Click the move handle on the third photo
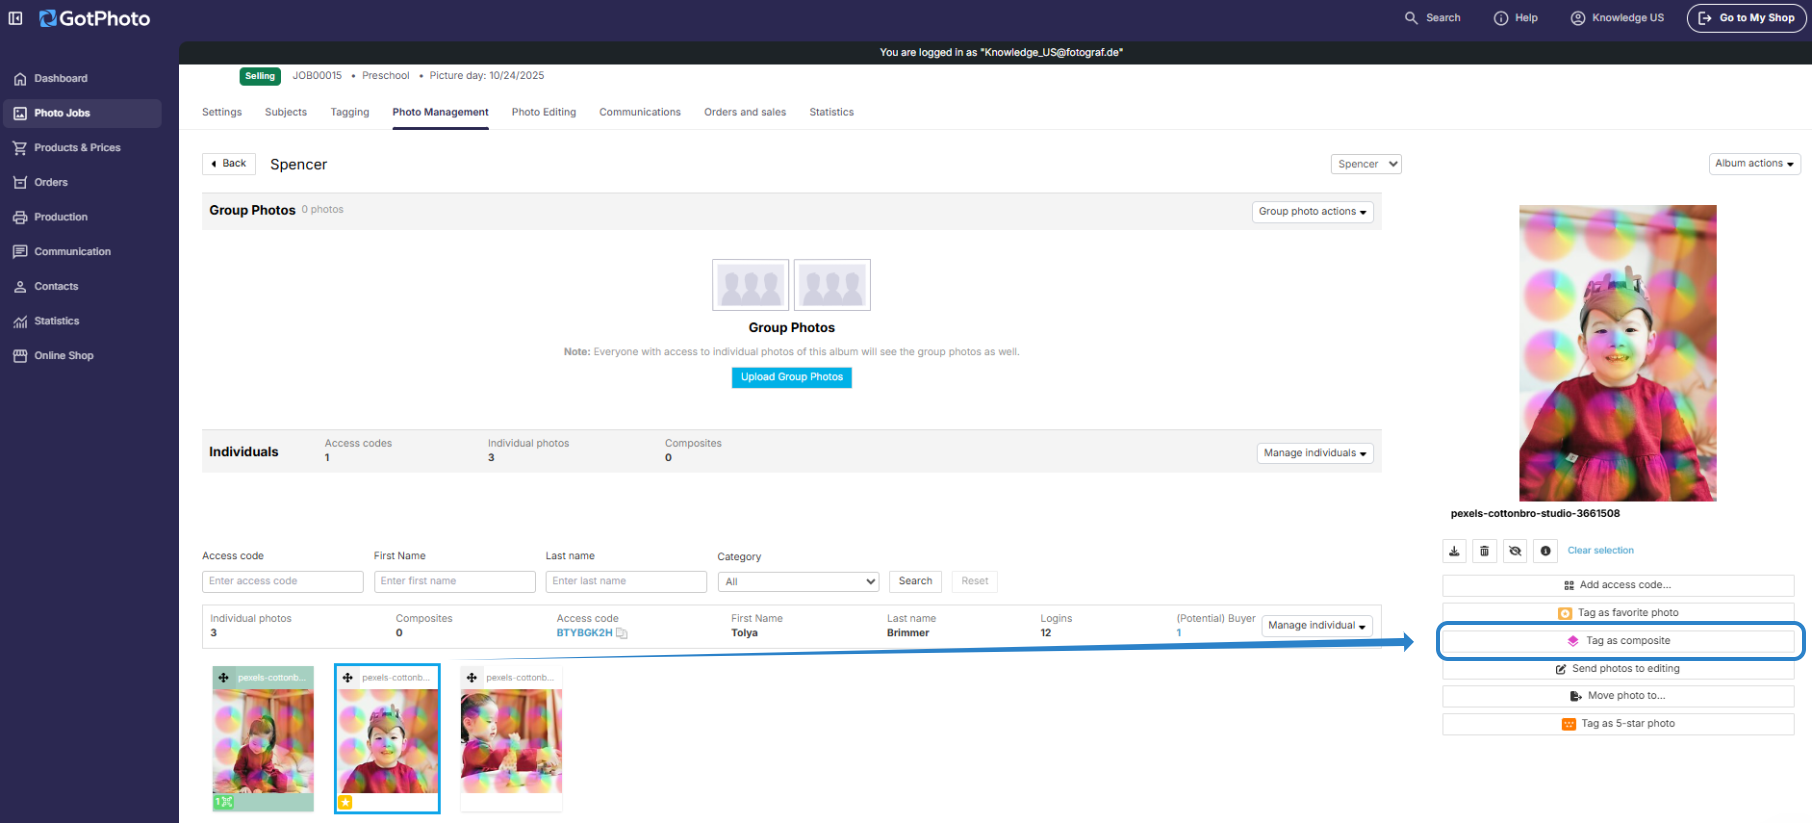This screenshot has width=1812, height=823. pyautogui.click(x=472, y=678)
